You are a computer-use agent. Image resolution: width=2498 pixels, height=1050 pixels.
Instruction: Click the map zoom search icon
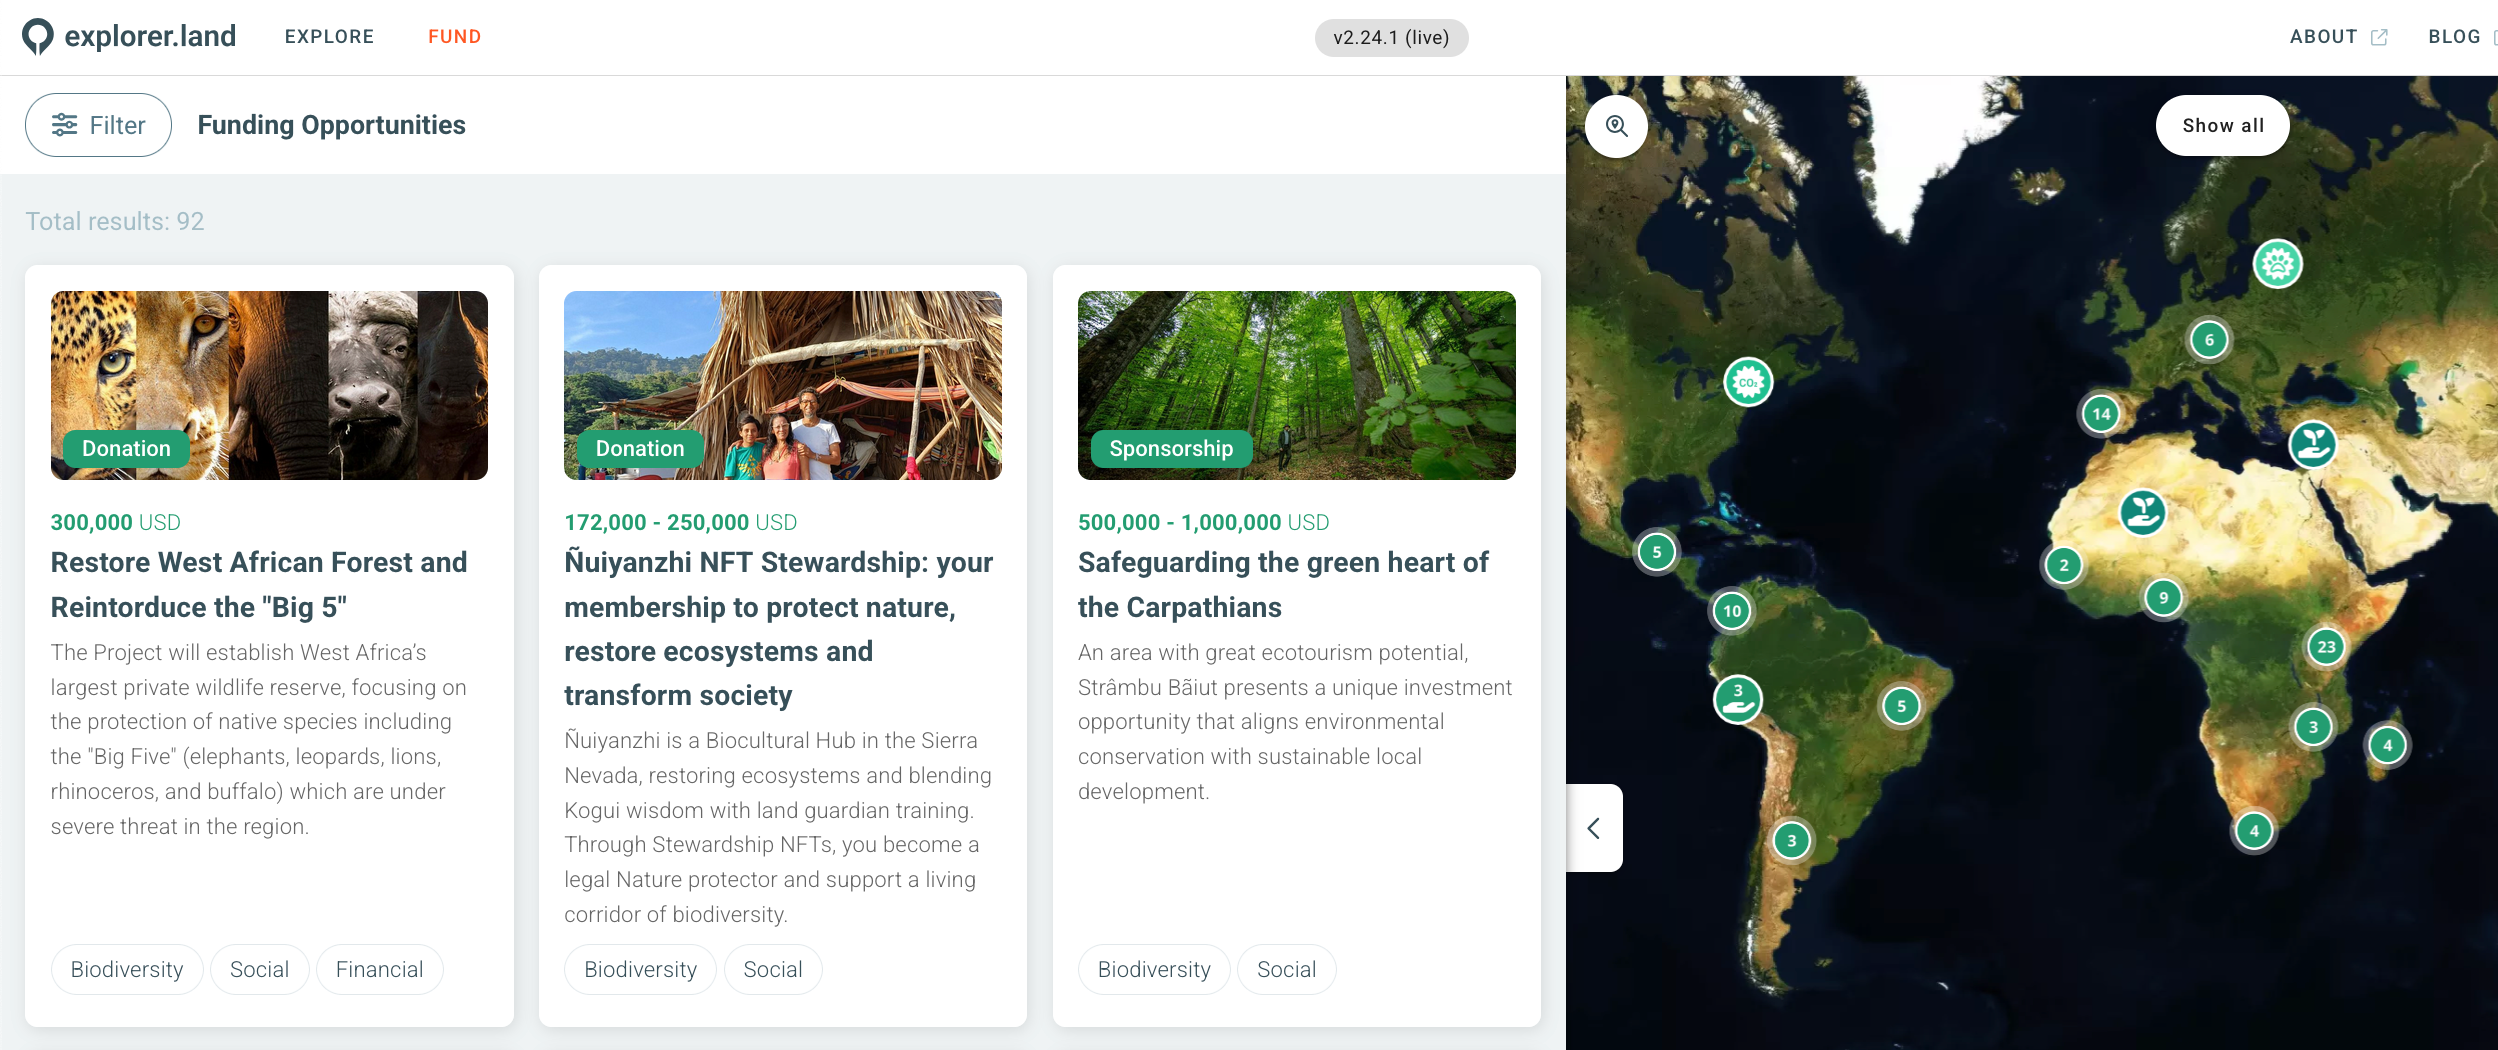tap(1616, 126)
